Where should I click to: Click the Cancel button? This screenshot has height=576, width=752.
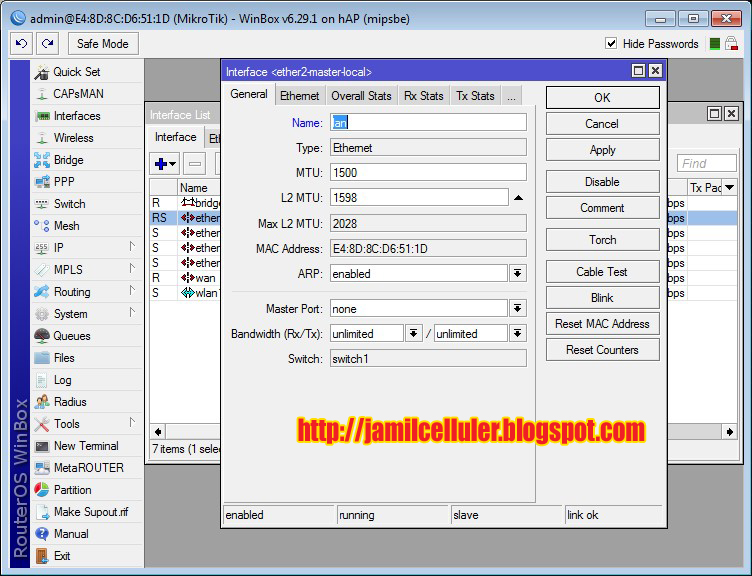click(602, 124)
